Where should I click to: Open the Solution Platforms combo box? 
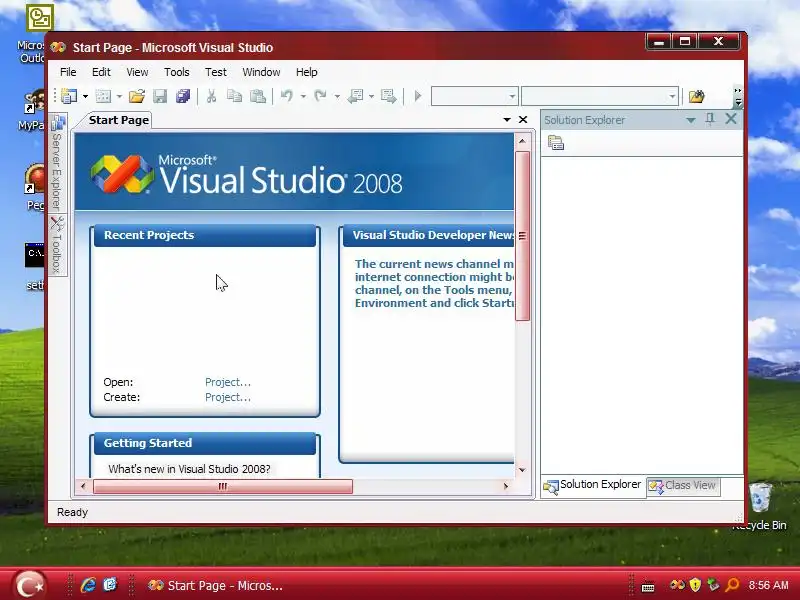tap(599, 96)
